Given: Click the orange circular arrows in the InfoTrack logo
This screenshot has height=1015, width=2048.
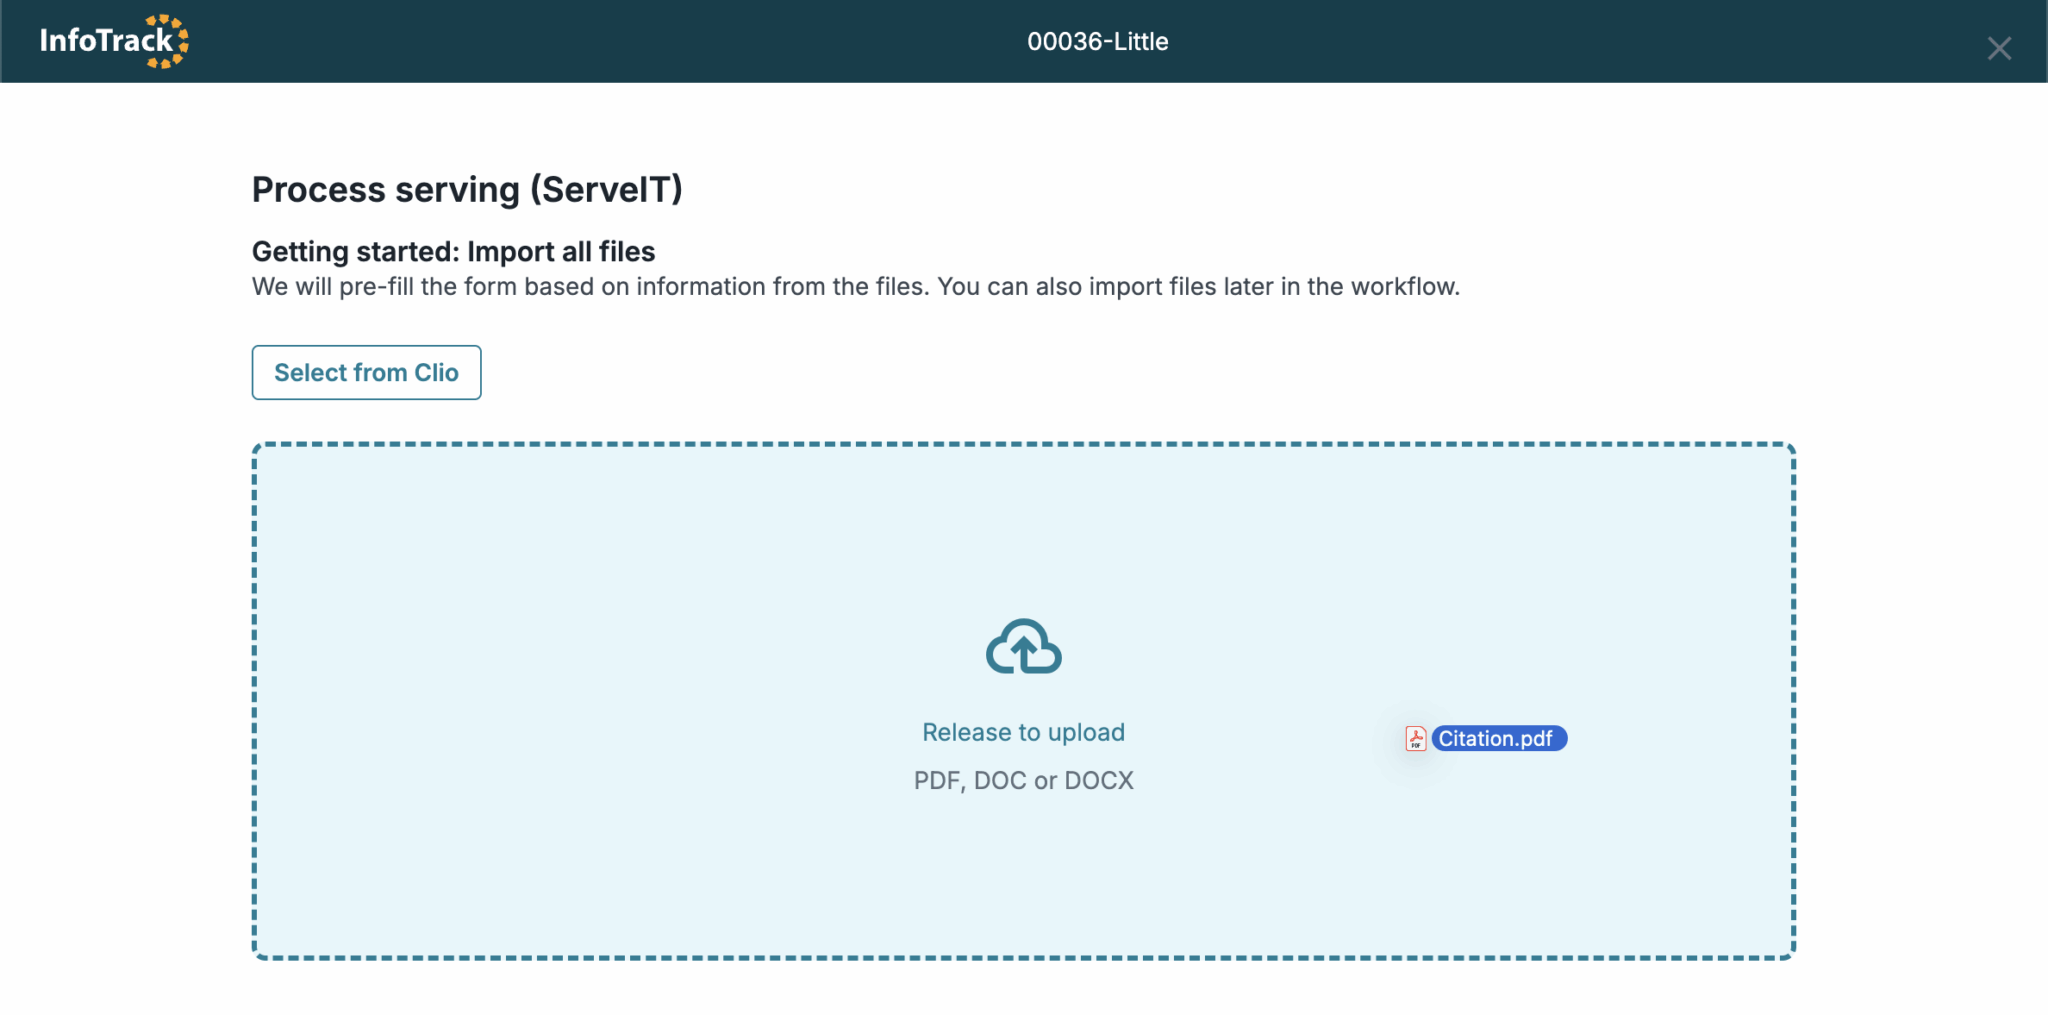Looking at the screenshot, I should 166,40.
